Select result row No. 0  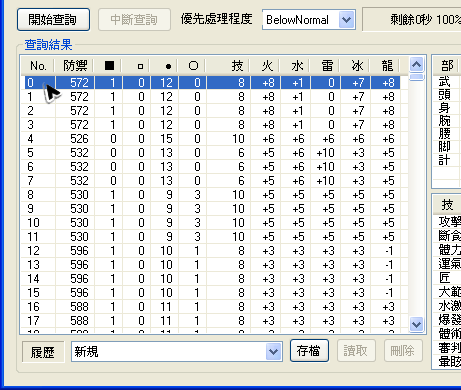pos(212,83)
